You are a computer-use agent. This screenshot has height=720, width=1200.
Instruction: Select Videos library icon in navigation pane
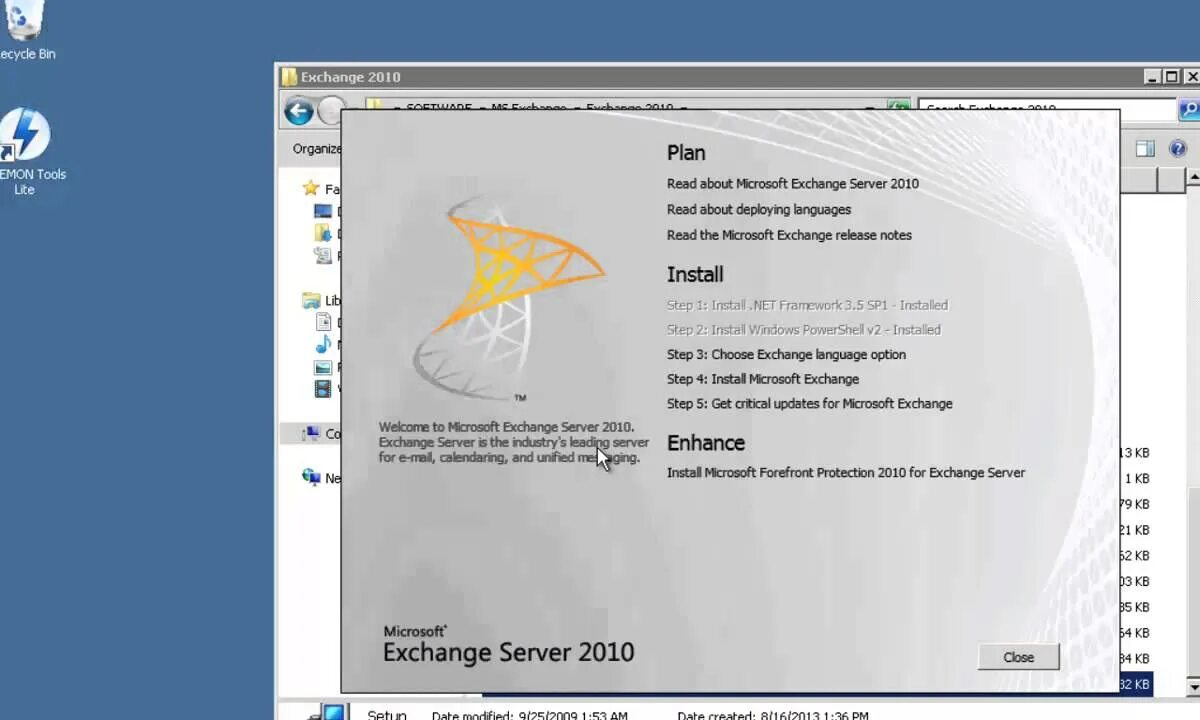coord(323,389)
